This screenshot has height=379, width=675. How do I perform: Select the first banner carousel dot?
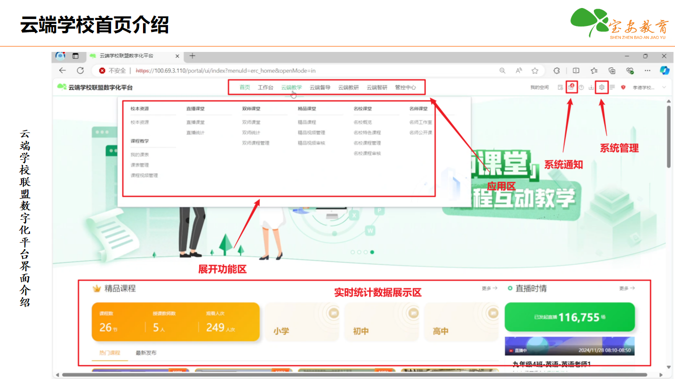click(353, 252)
